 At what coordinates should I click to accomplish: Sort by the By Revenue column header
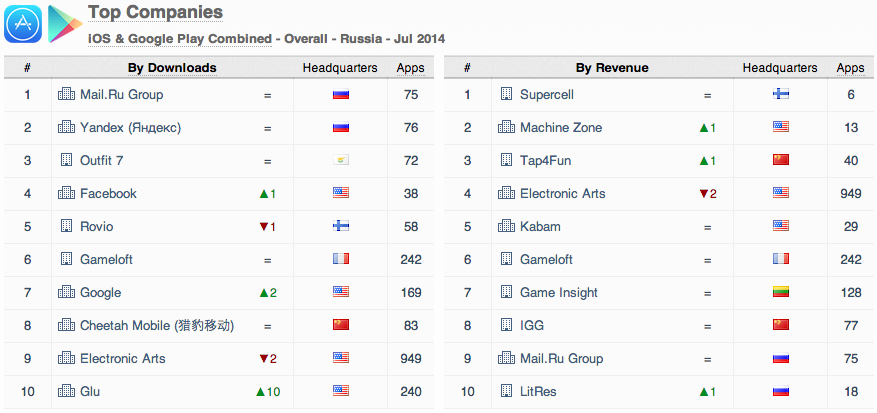pyautogui.click(x=612, y=68)
